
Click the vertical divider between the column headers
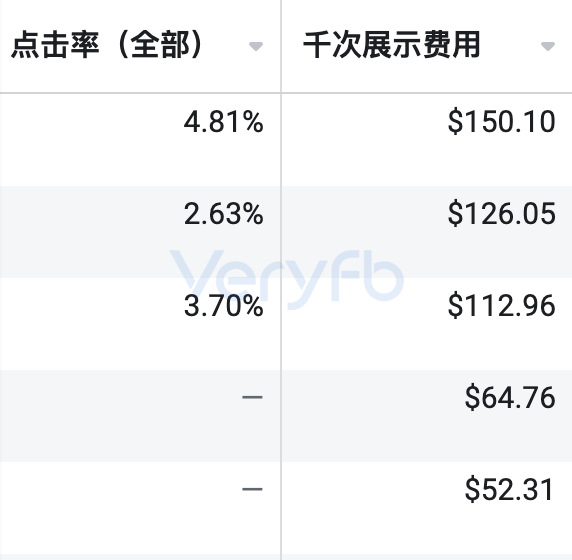click(x=281, y=46)
